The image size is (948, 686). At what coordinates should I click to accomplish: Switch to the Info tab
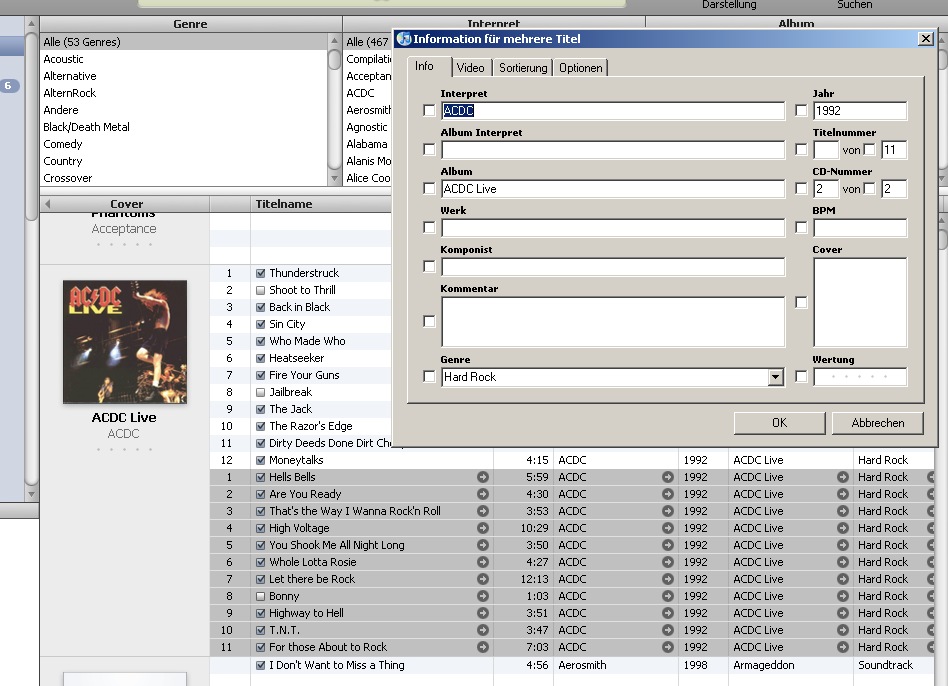click(424, 66)
